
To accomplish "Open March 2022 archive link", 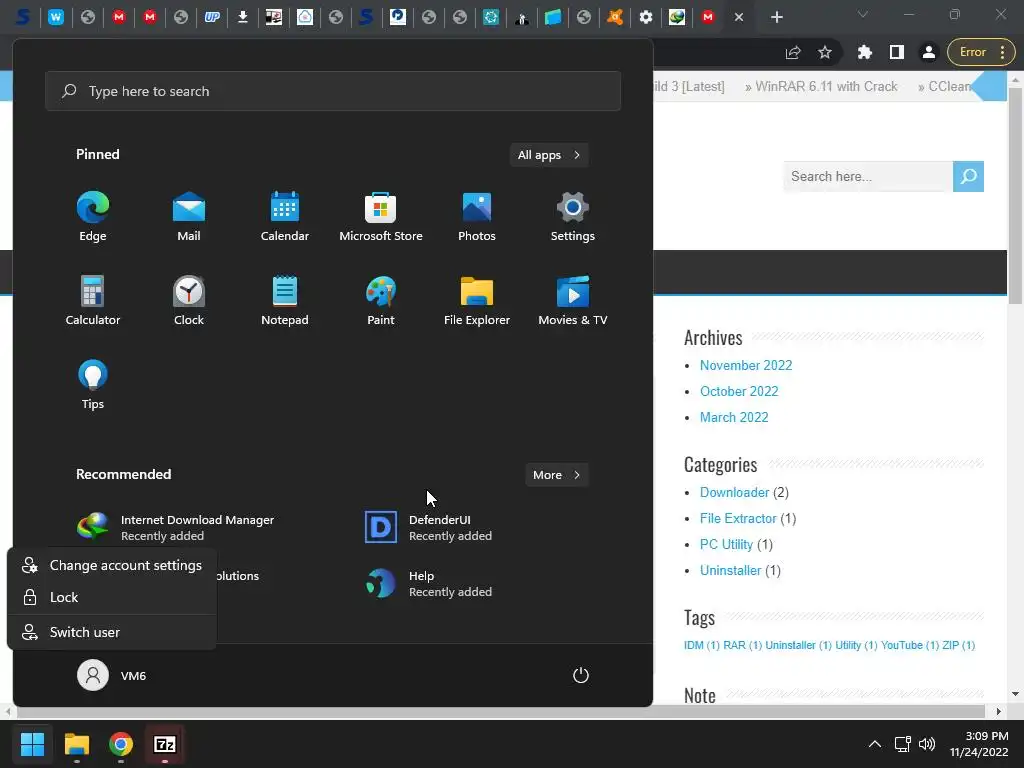I will pyautogui.click(x=734, y=417).
